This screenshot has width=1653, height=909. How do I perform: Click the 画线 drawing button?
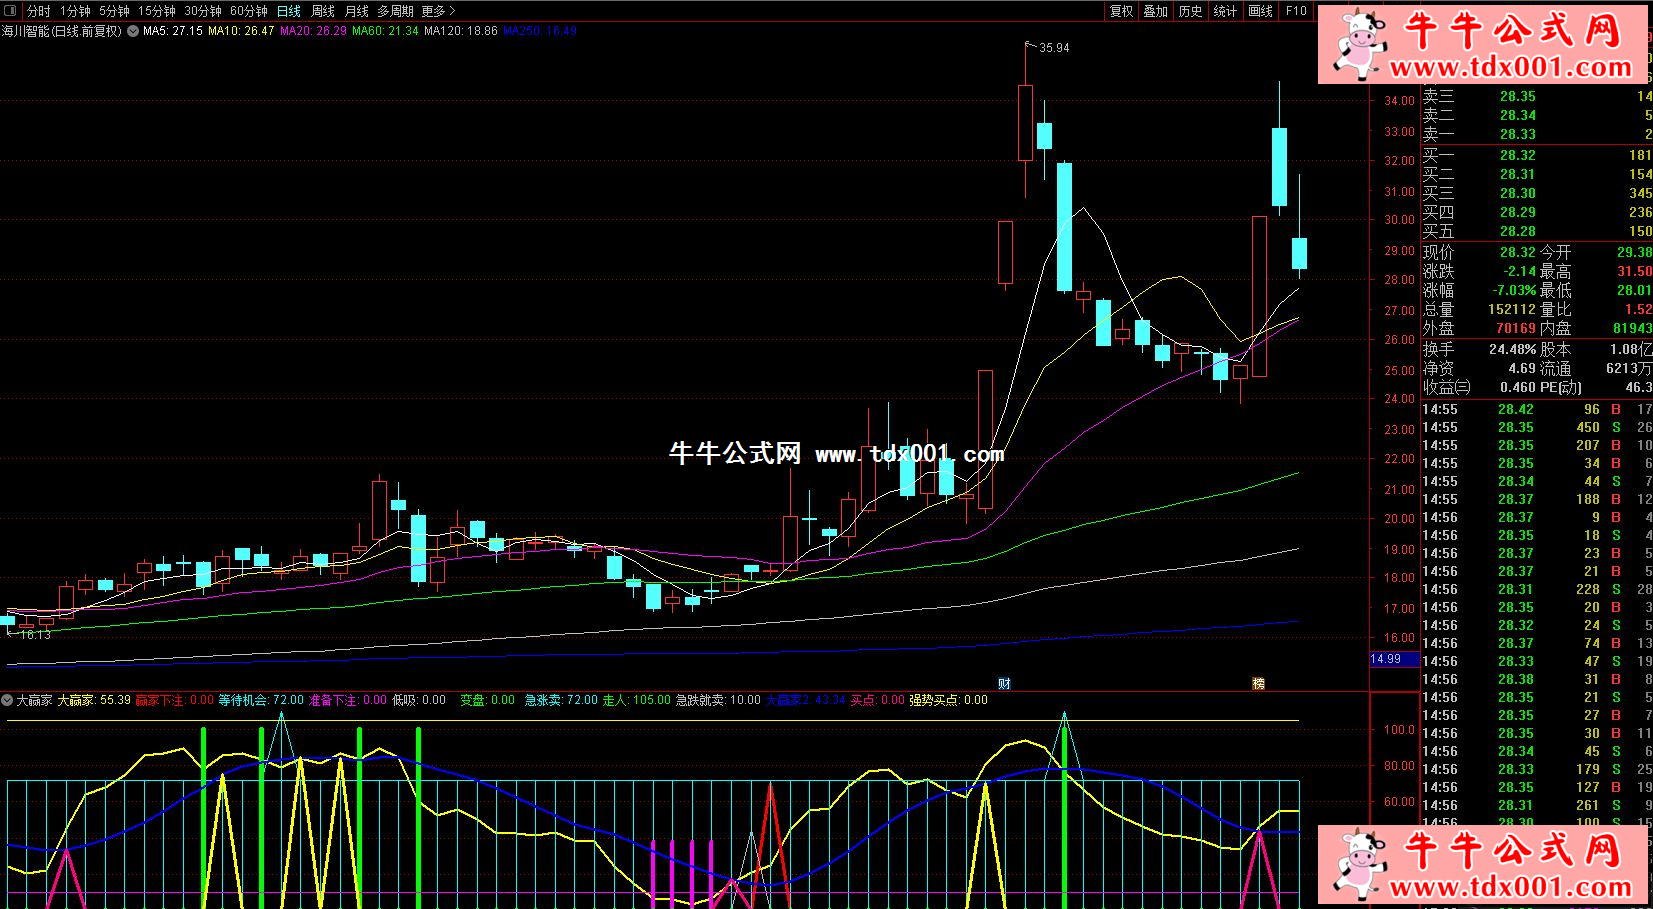[x=1261, y=11]
